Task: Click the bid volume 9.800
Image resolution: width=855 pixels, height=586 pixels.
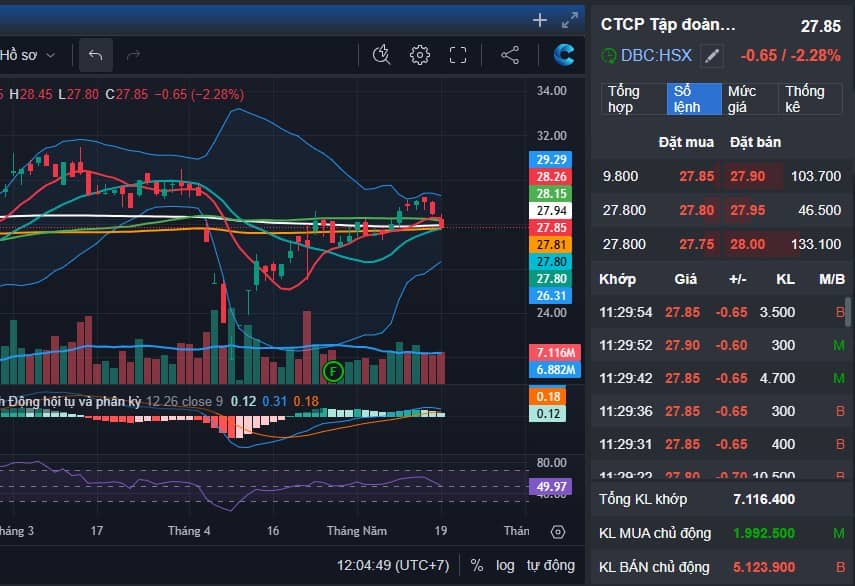Action: pyautogui.click(x=620, y=176)
